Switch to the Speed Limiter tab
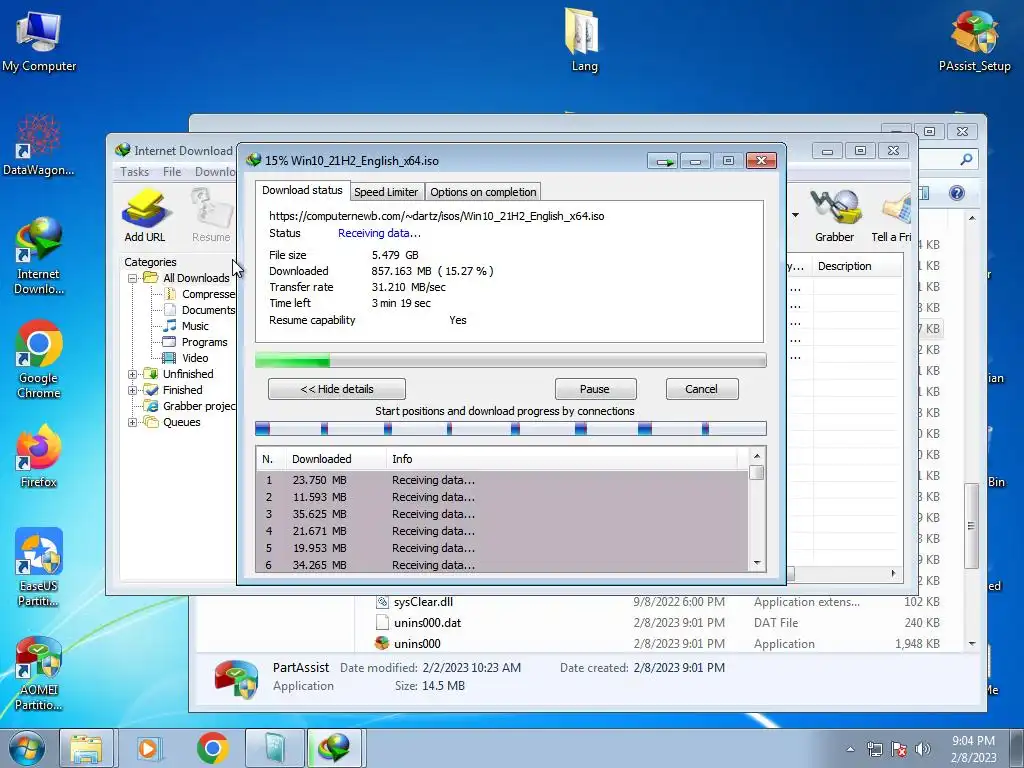The height and width of the screenshot is (768, 1024). pyautogui.click(x=386, y=192)
